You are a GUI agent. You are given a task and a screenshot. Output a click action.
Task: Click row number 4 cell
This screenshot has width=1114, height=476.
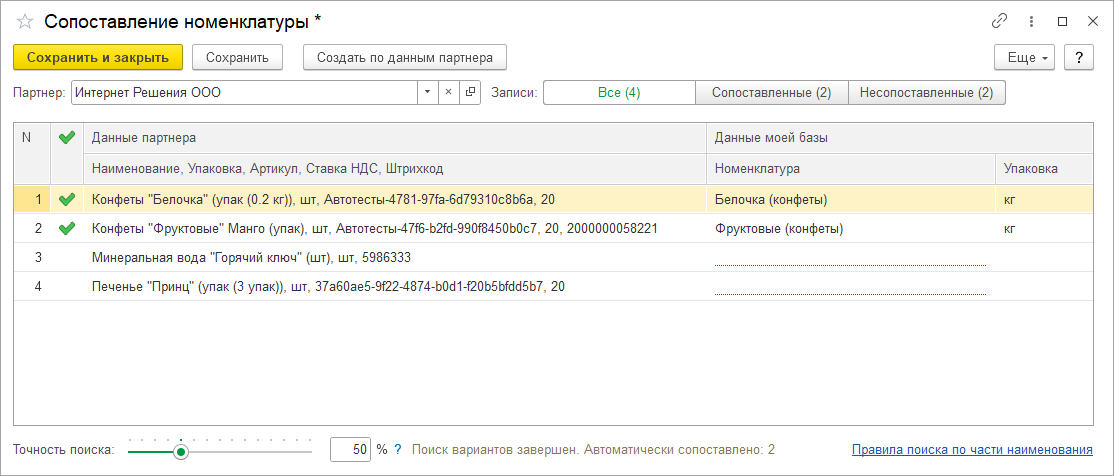pos(32,286)
